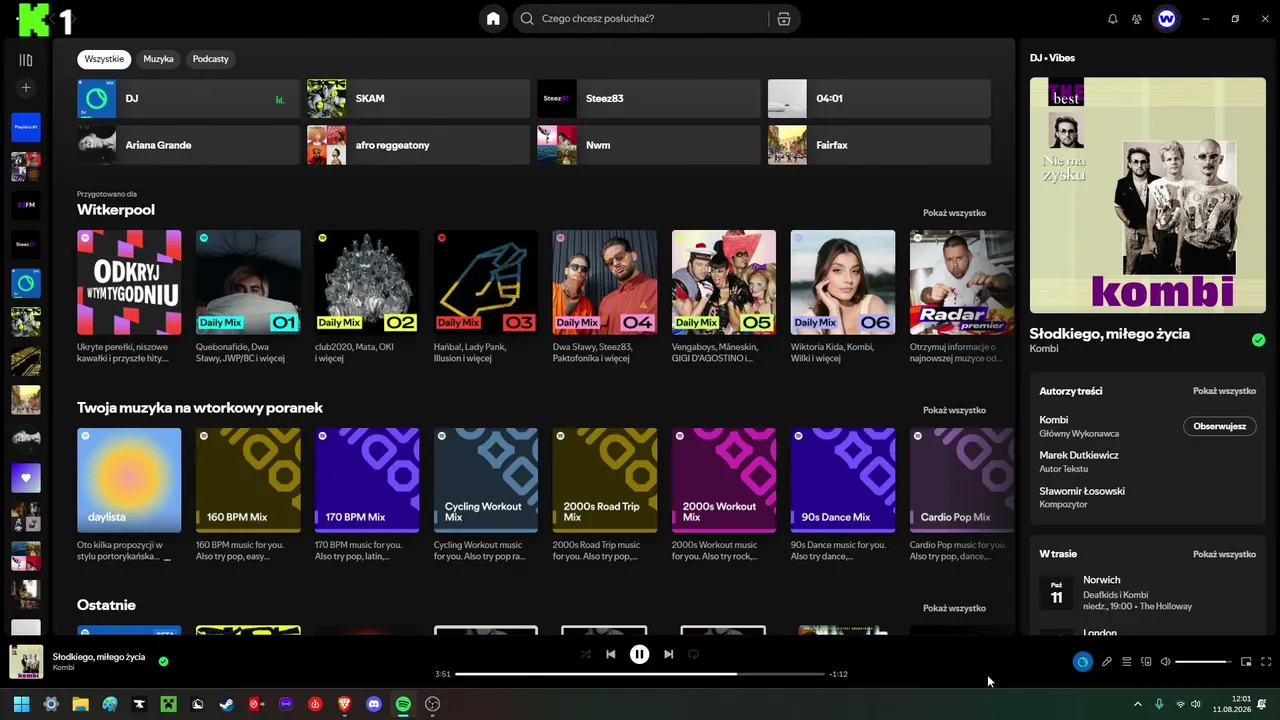Open File Explorer from the taskbar

(x=80, y=704)
